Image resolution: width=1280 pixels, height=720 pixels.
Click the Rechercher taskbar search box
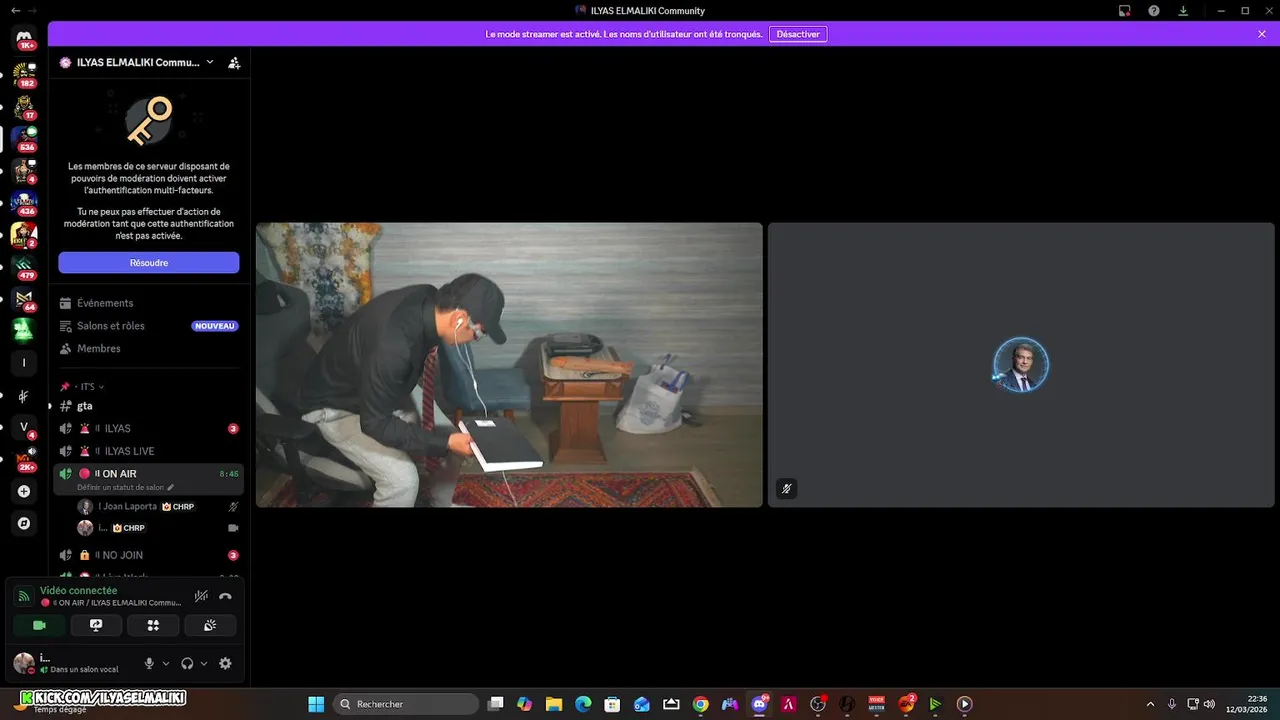pyautogui.click(x=405, y=704)
